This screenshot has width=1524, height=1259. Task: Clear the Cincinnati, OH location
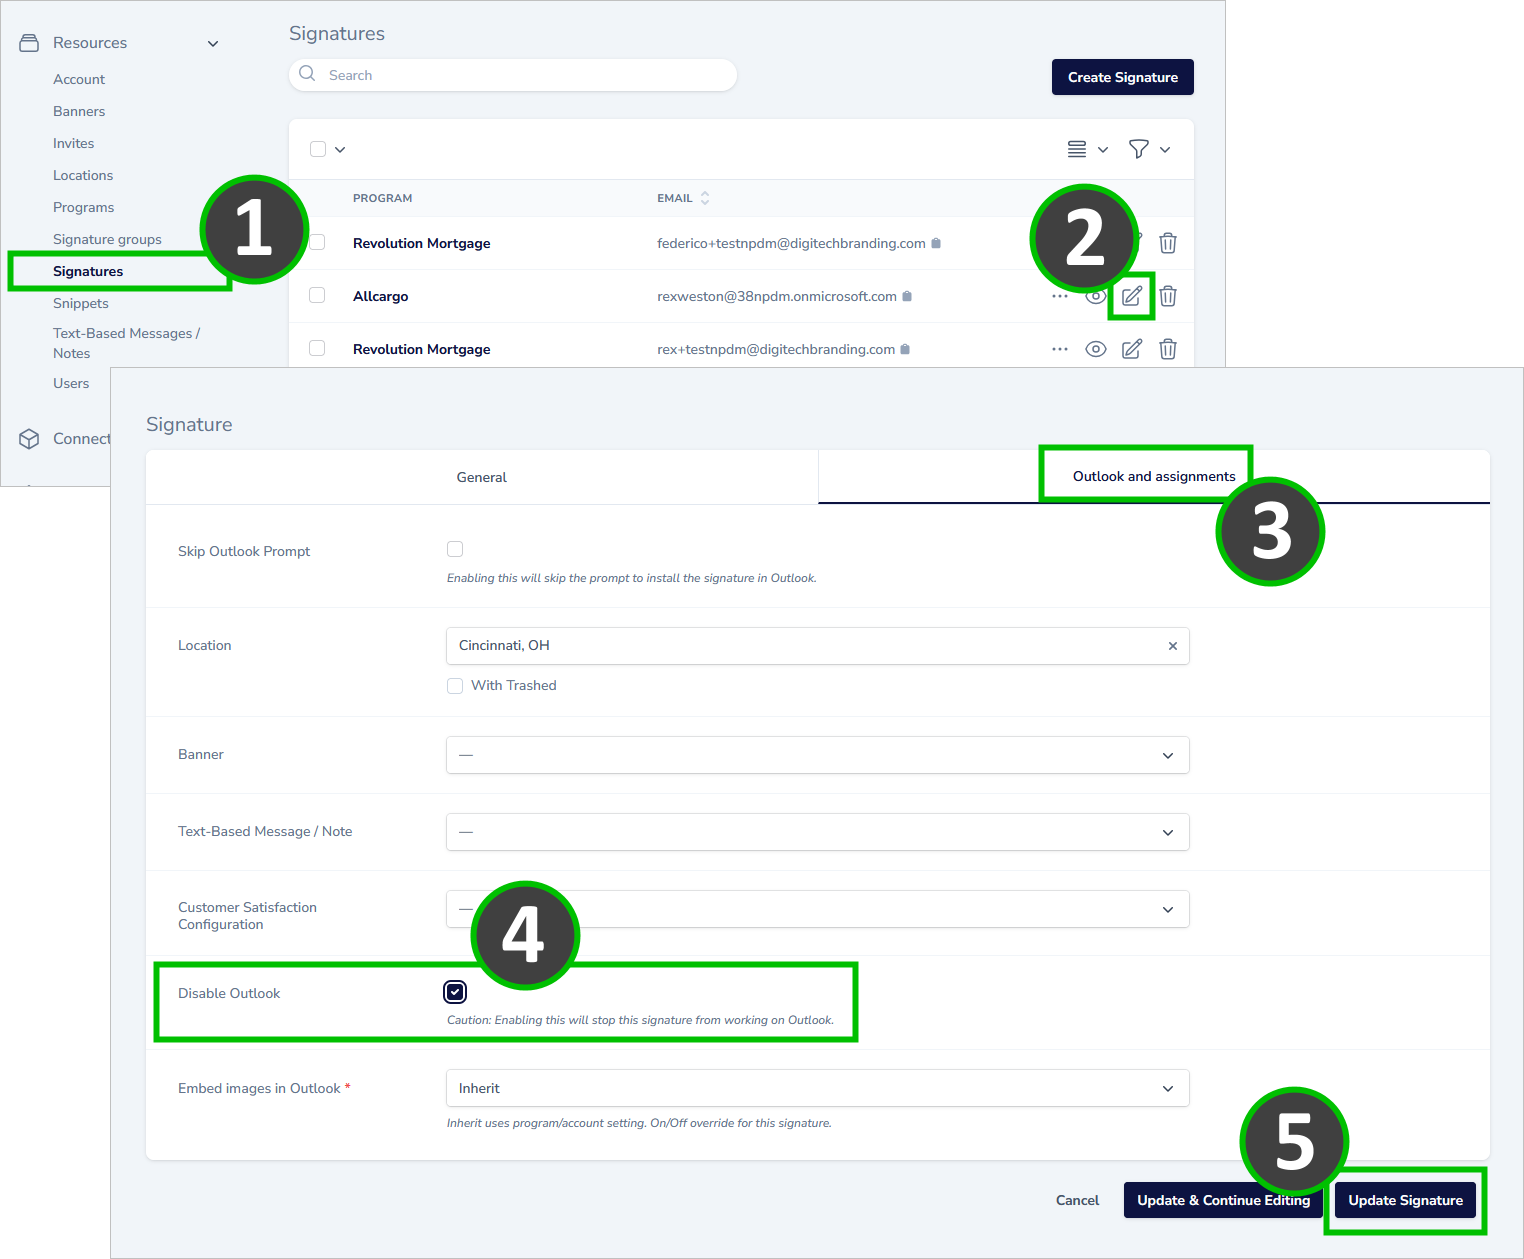[1173, 646]
